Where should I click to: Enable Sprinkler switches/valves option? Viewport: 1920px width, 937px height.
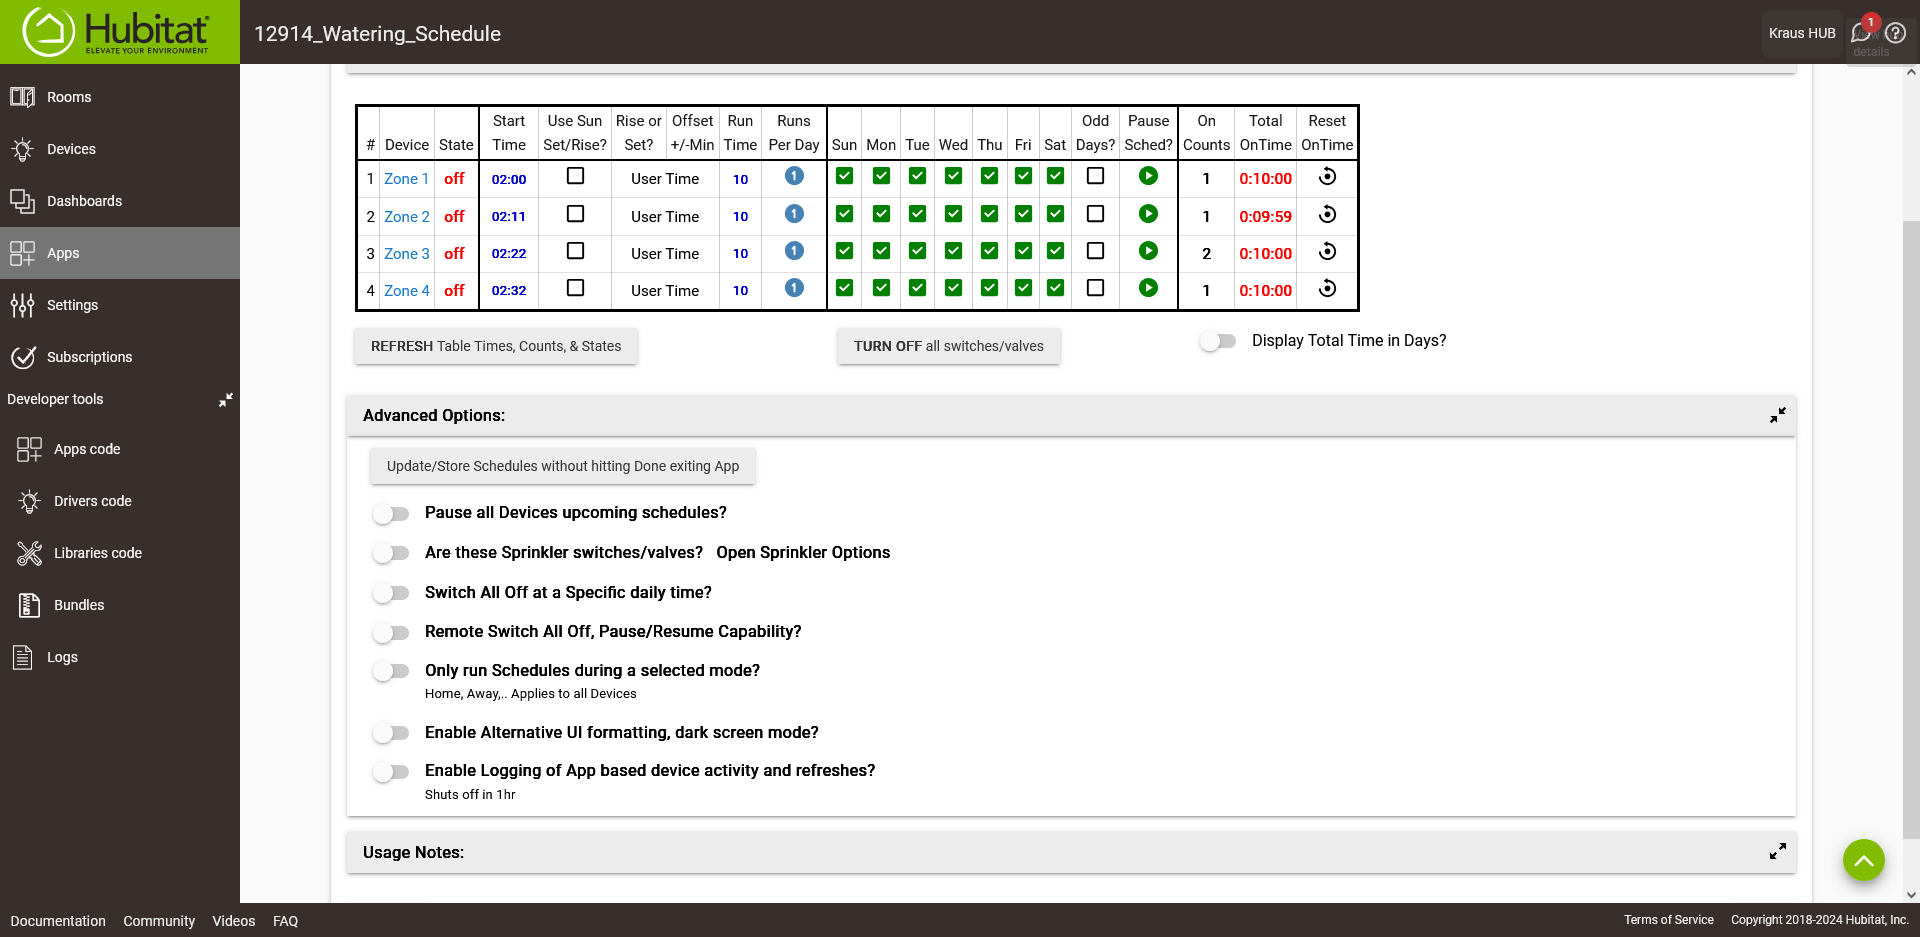[391, 553]
